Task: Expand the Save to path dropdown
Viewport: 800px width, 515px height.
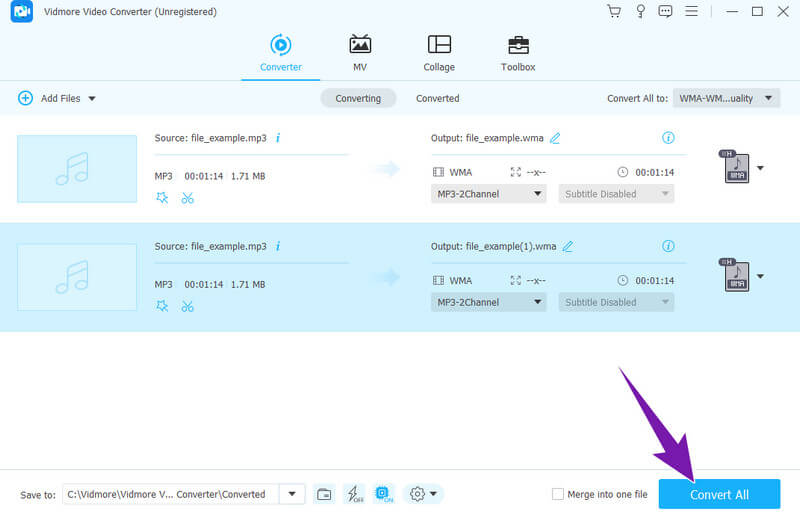Action: click(x=292, y=494)
